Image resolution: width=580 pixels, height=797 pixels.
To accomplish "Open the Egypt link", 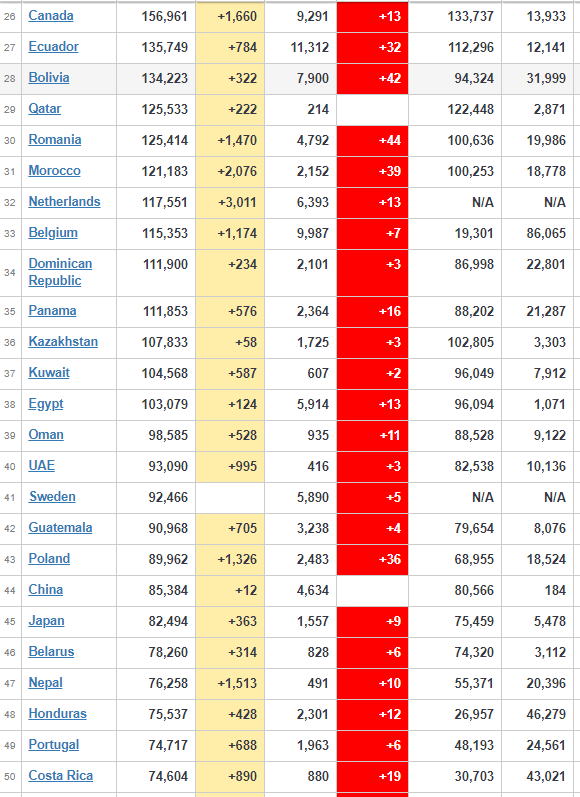I will pyautogui.click(x=46, y=404).
